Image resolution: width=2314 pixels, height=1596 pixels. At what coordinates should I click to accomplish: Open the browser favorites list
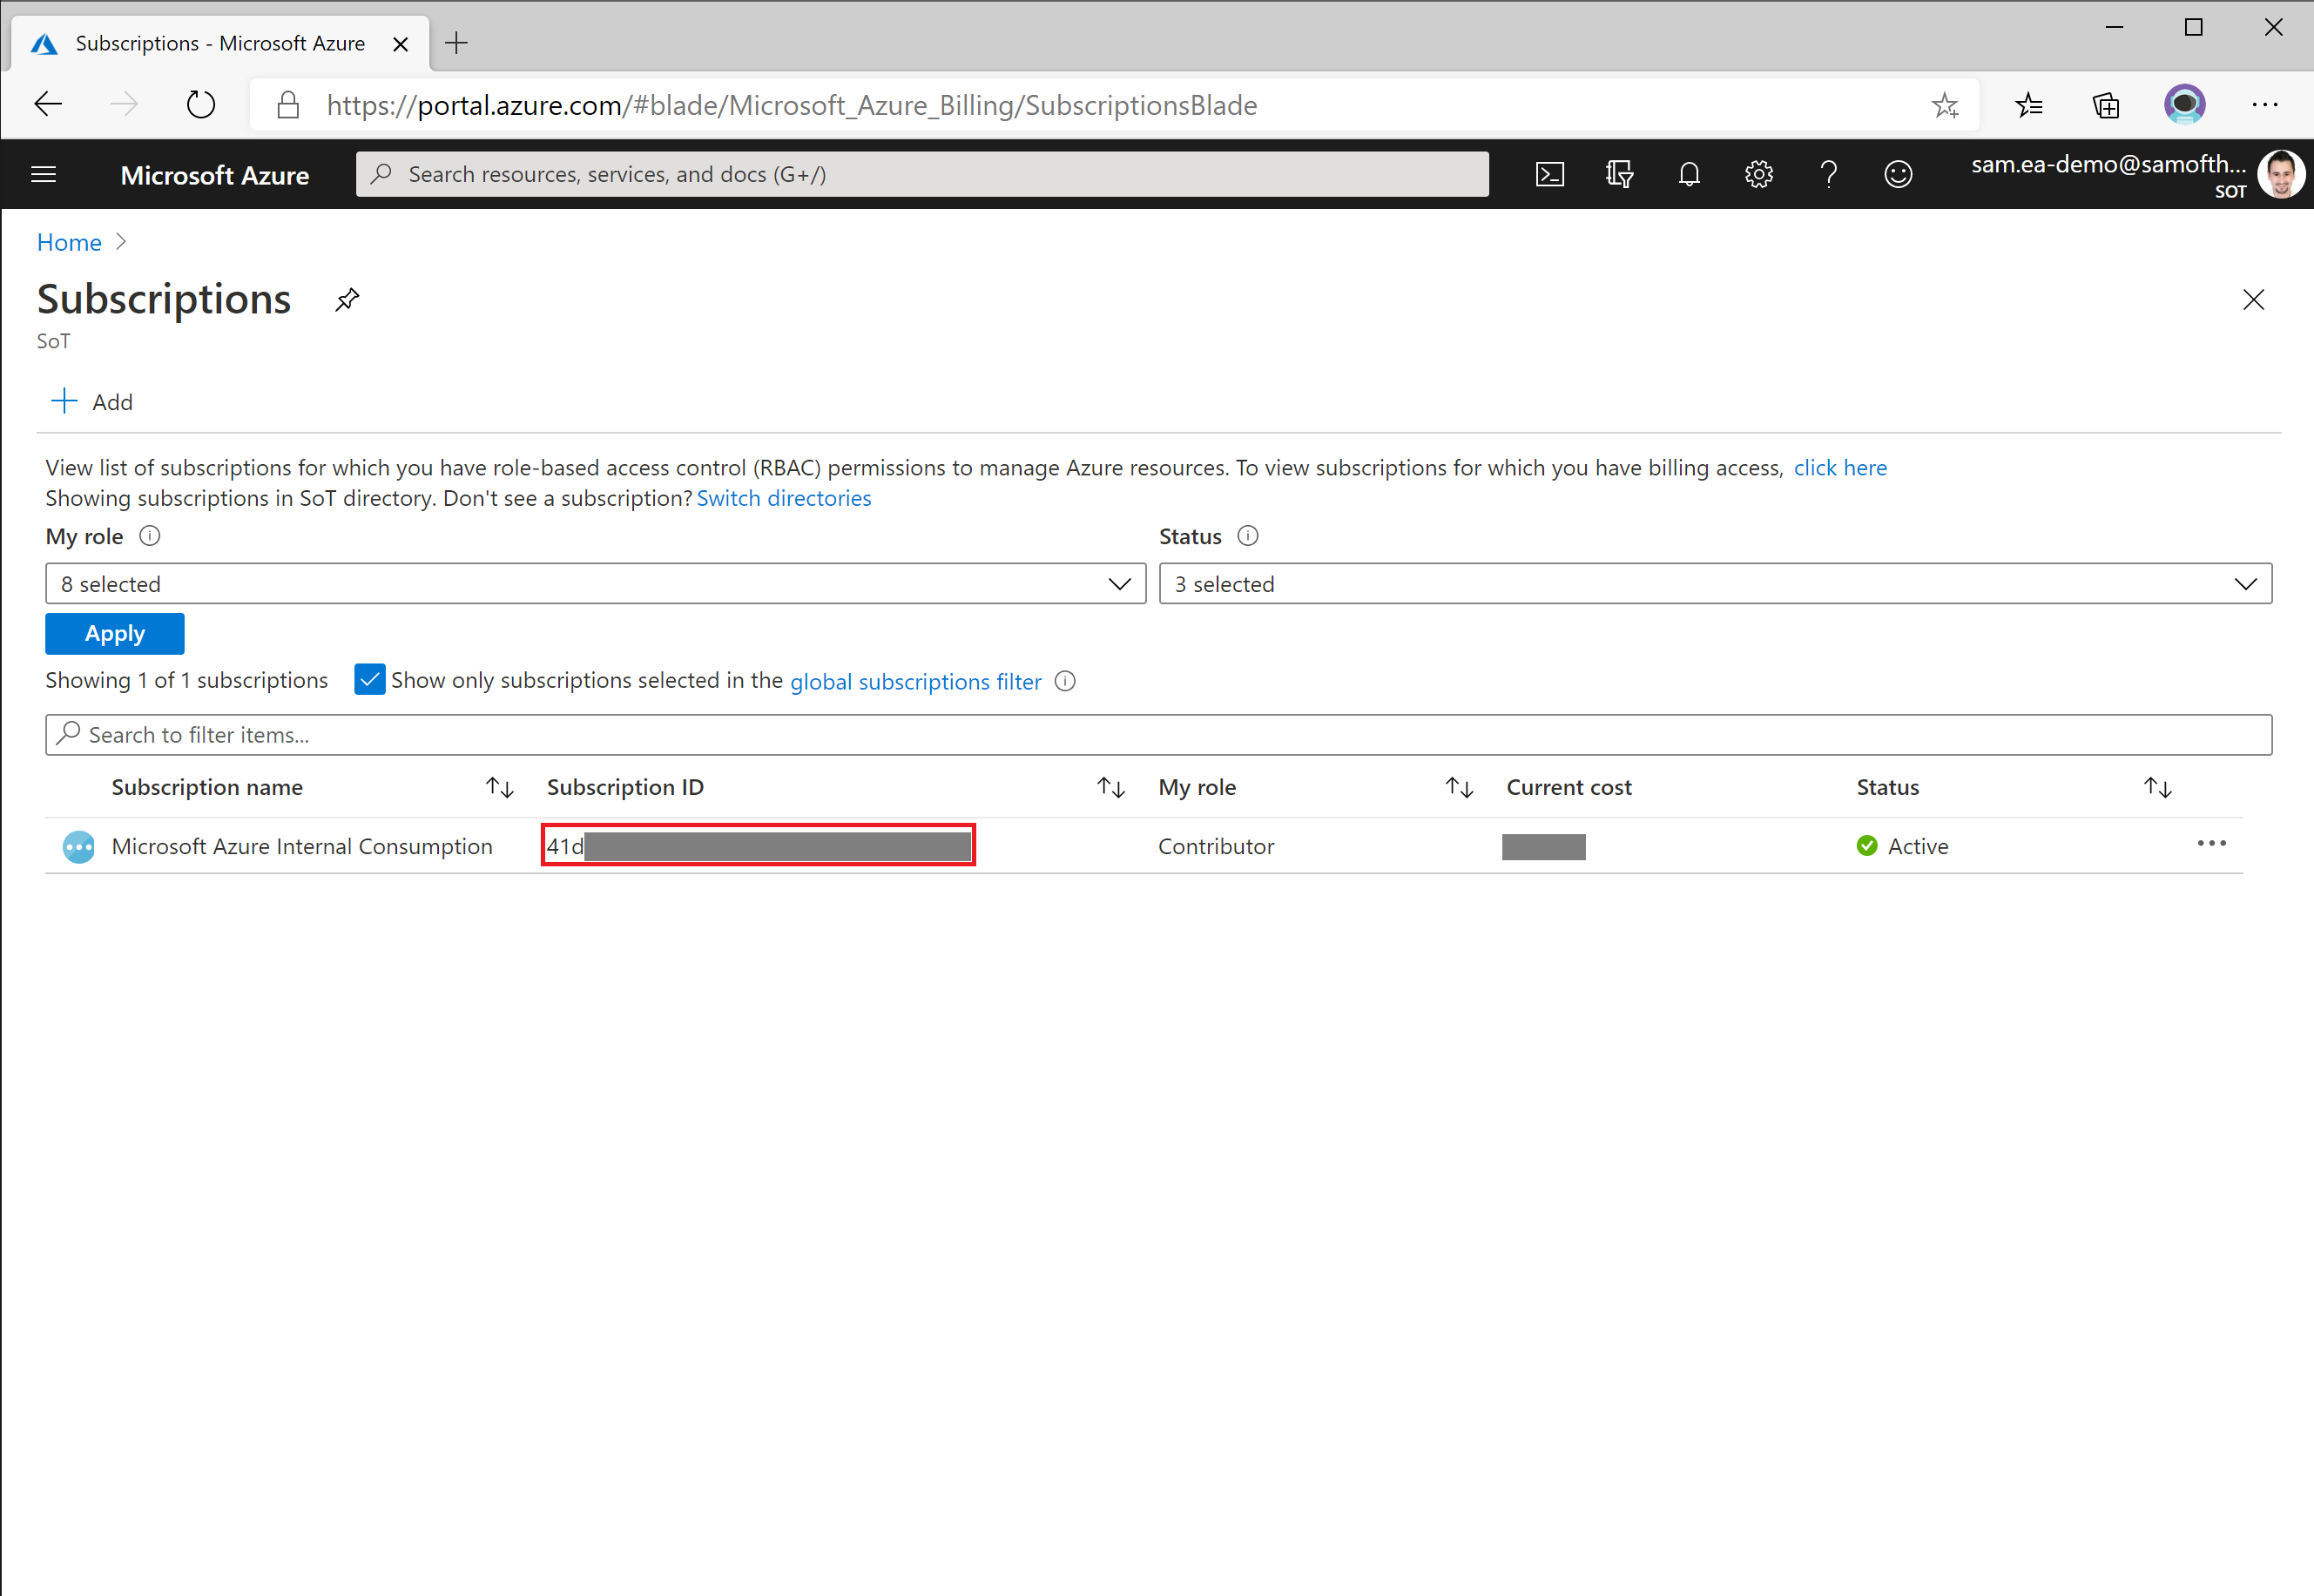2028,104
